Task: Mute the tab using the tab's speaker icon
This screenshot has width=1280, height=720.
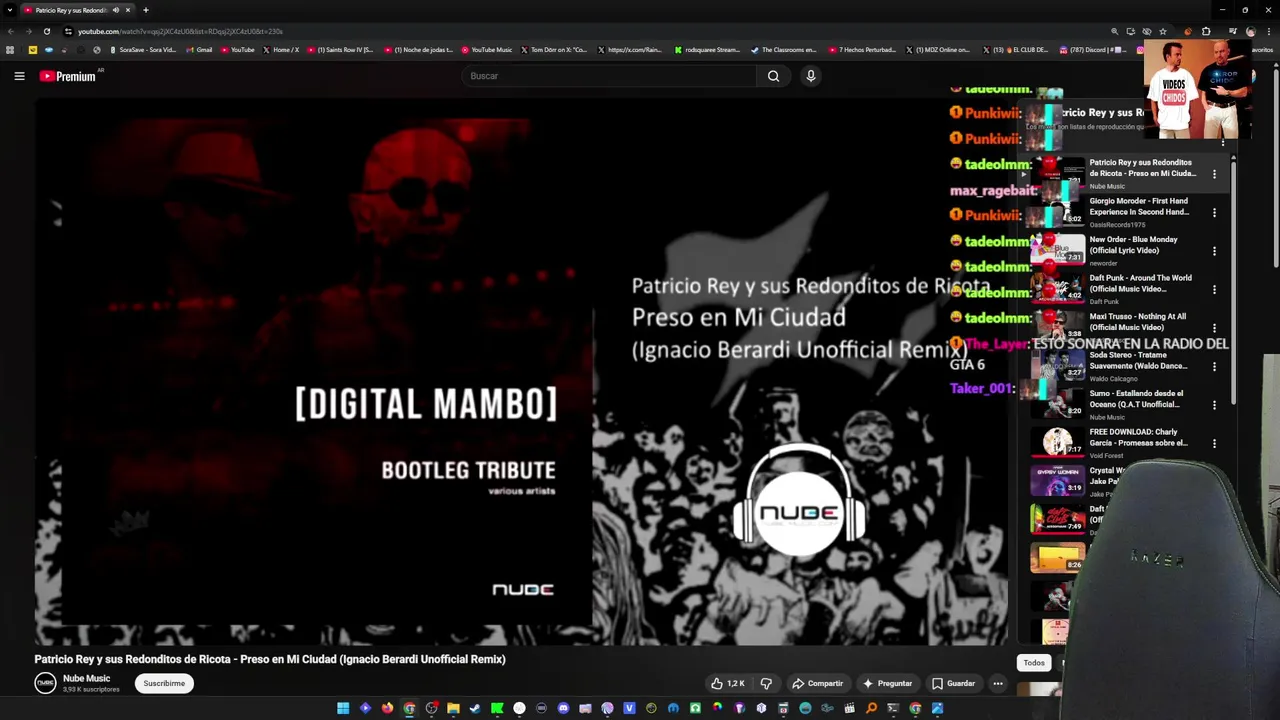Action: click(x=115, y=10)
